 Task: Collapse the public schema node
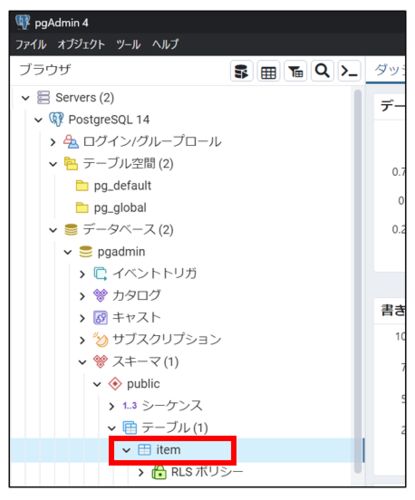(x=97, y=384)
